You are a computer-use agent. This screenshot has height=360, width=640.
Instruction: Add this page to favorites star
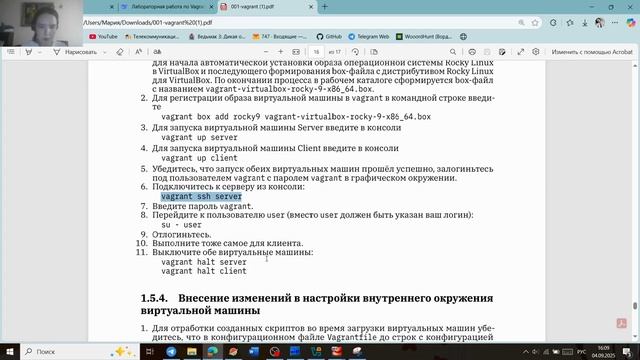535,23
